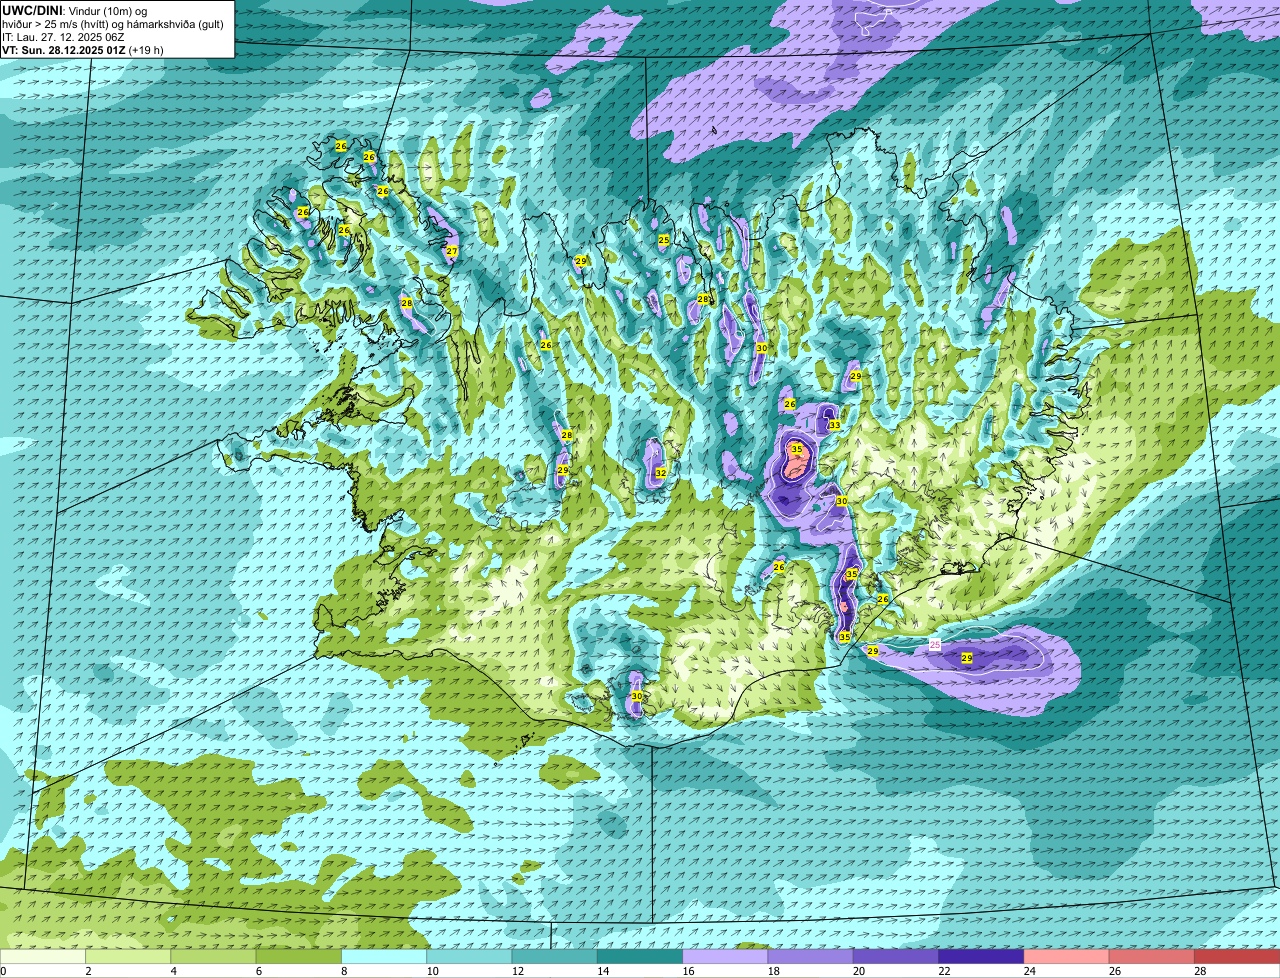Click the light lavender 16–18 legend swatch
Viewport: 1280px width, 978px height.
[725, 956]
